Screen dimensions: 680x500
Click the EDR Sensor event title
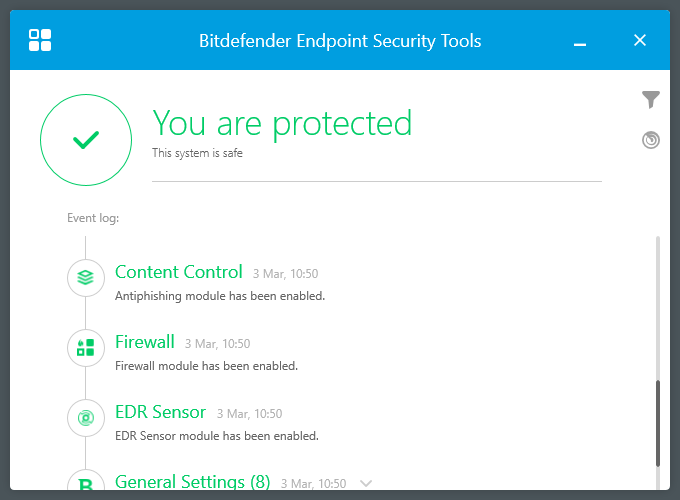pyautogui.click(x=160, y=412)
